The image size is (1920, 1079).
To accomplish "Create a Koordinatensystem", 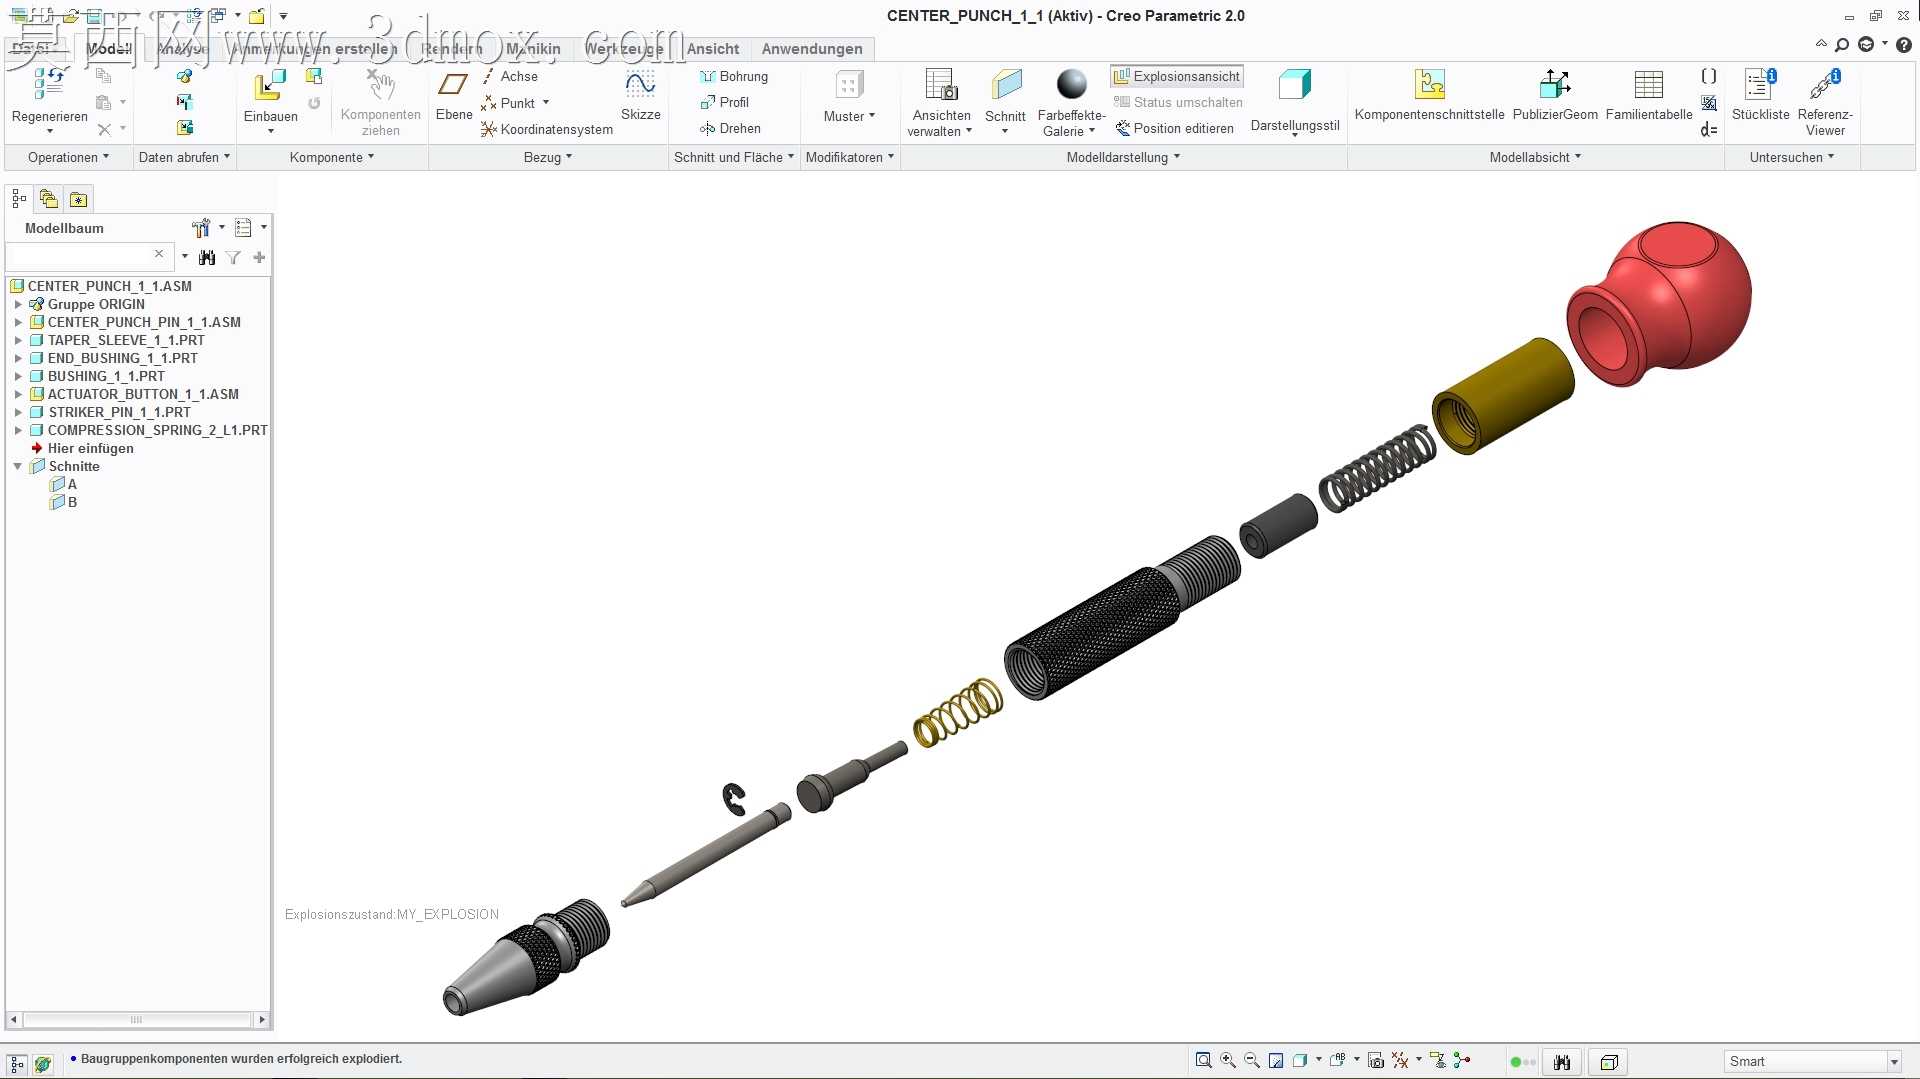I will click(x=547, y=129).
